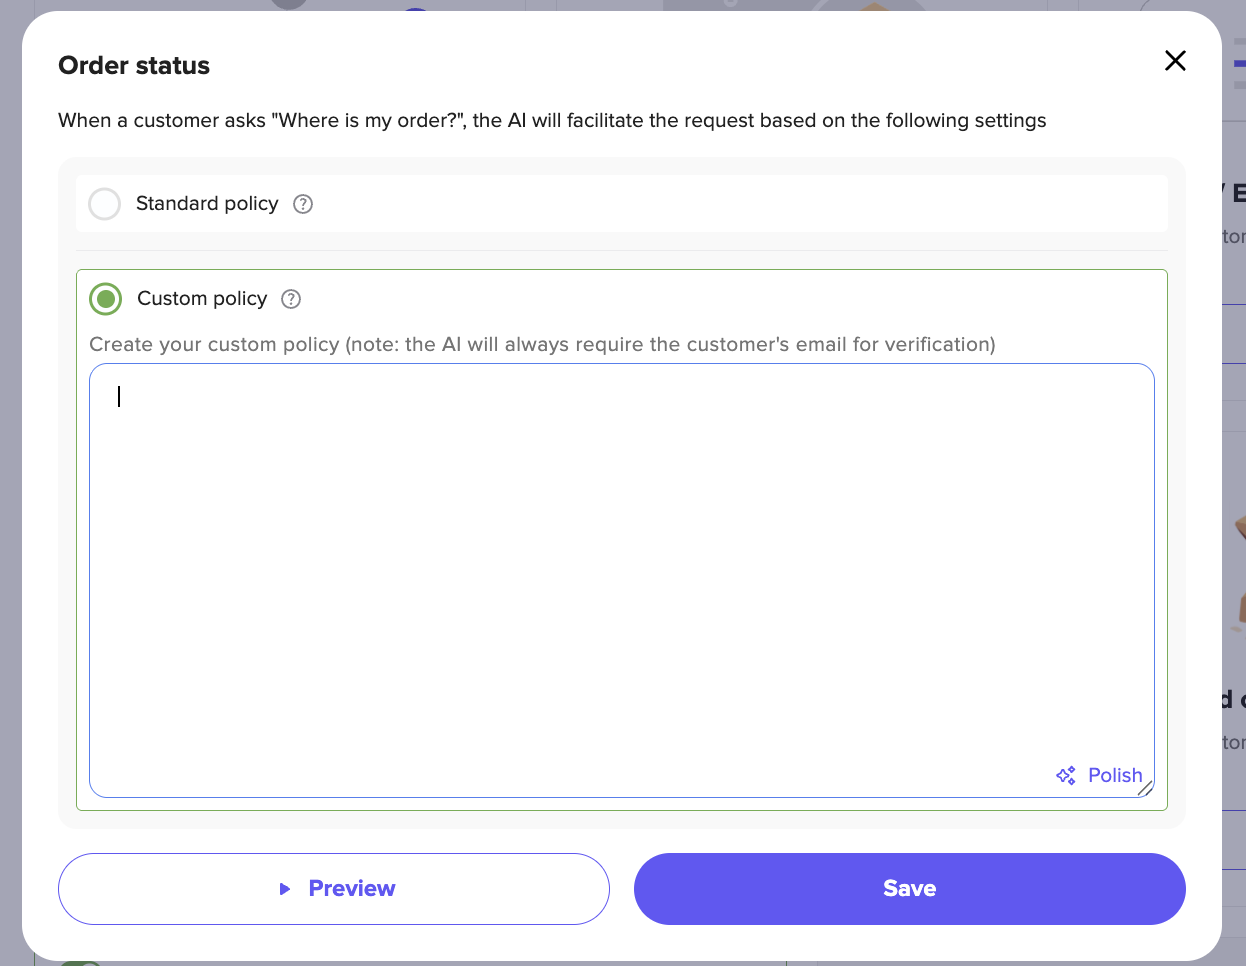Toggle the green switch below the dialog
The image size is (1246, 966).
click(80, 963)
